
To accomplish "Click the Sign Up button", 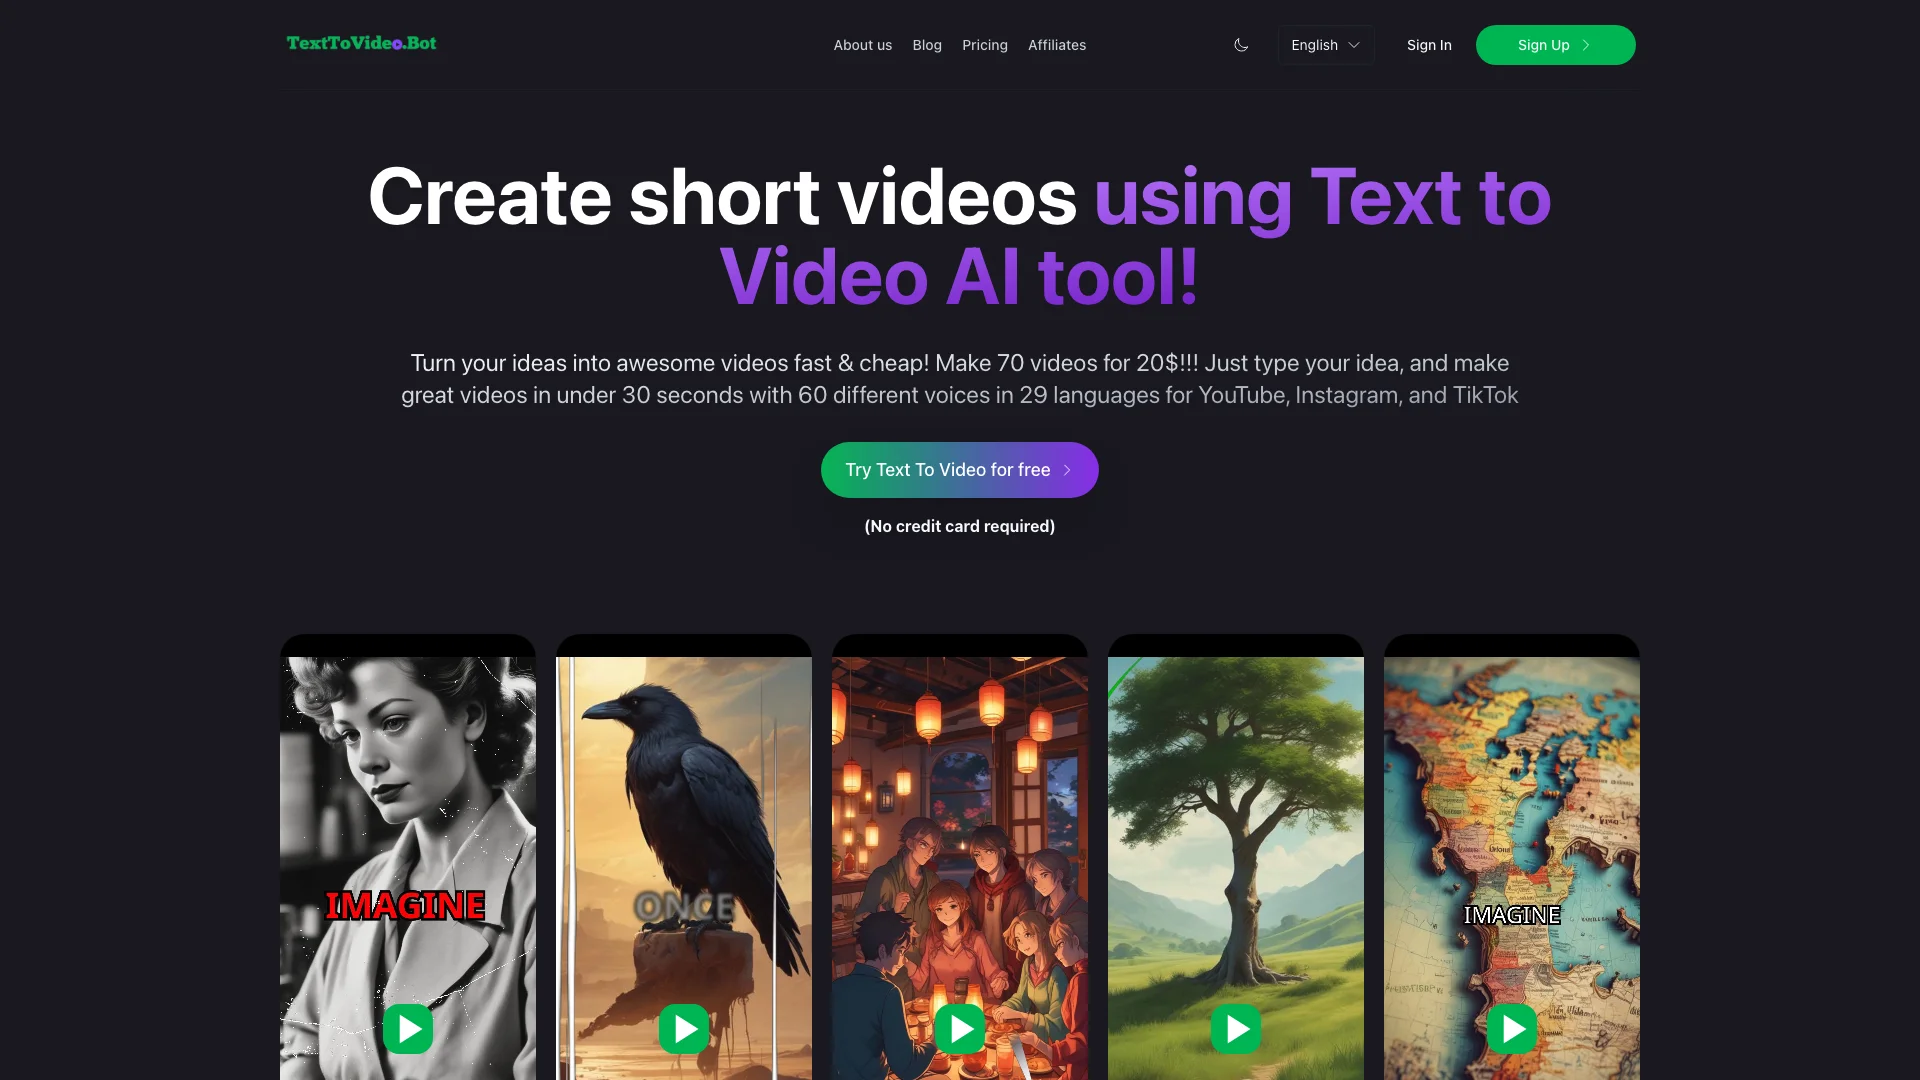I will [1555, 44].
